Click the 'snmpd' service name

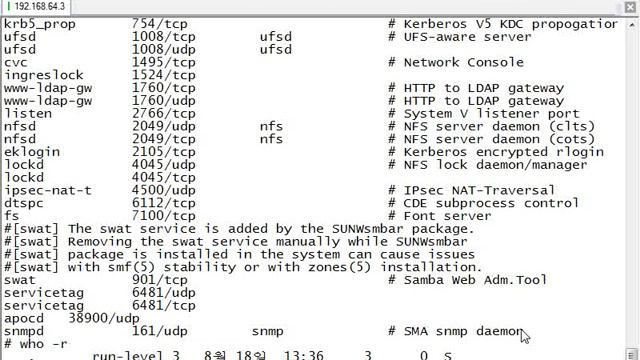(24, 331)
